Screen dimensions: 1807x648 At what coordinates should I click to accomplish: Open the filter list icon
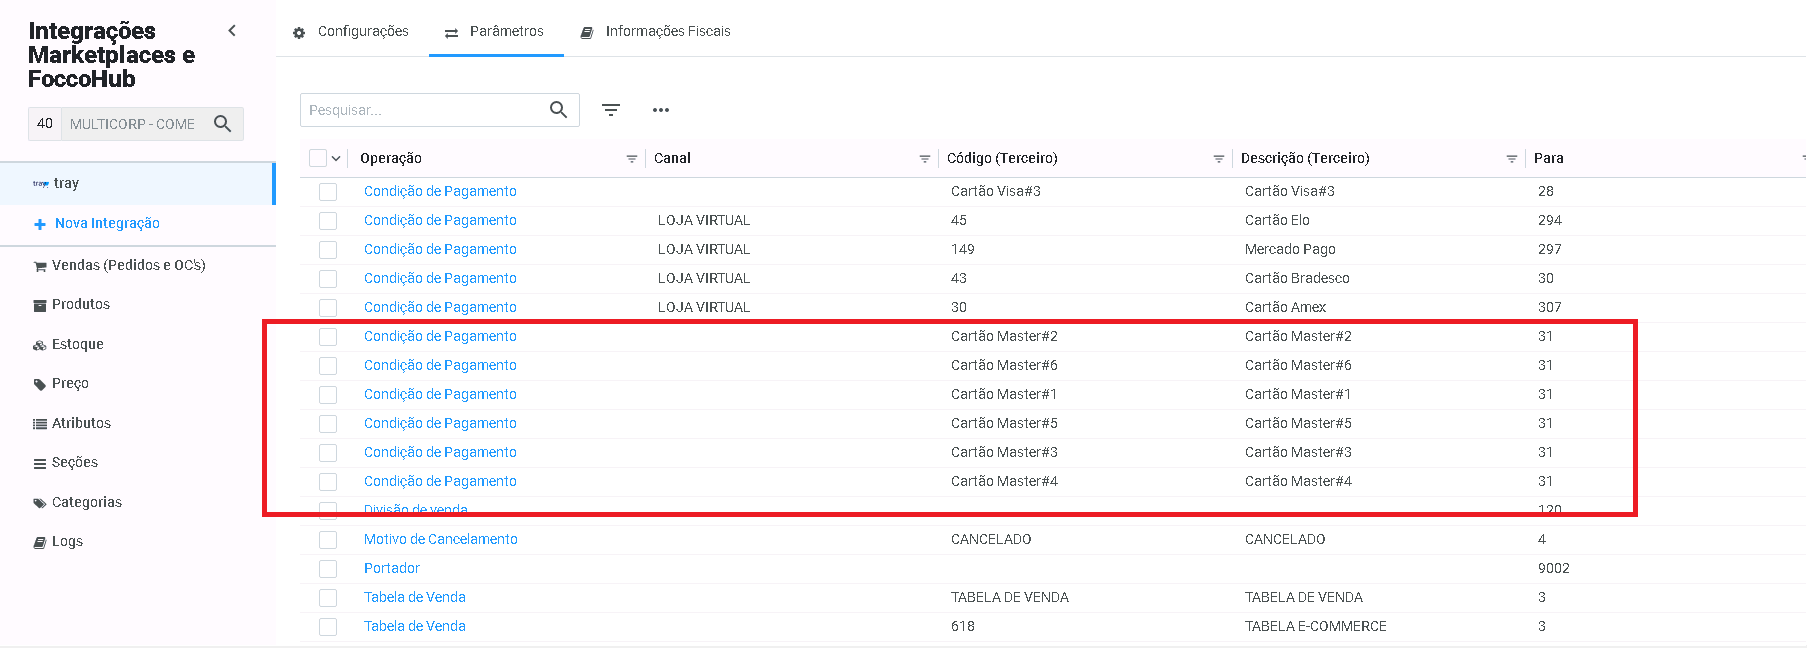click(x=611, y=110)
